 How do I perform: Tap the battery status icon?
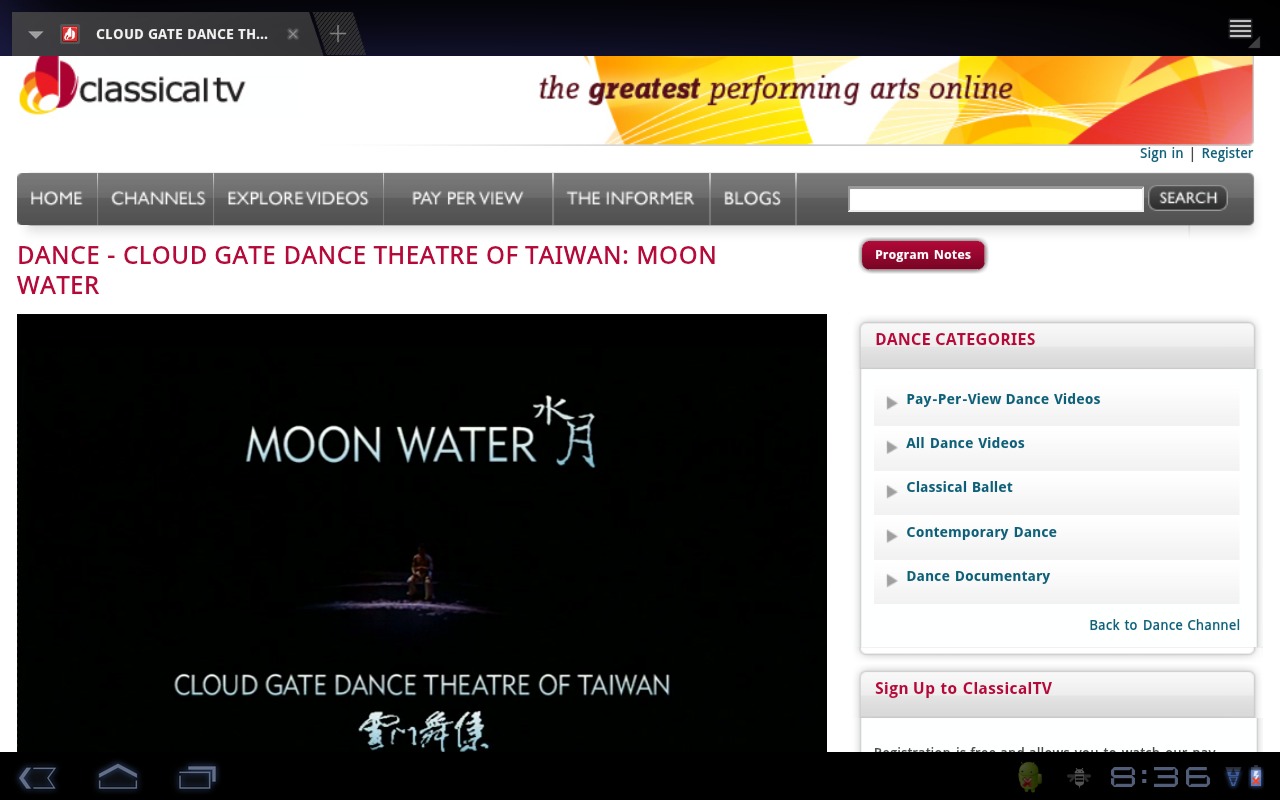coord(1256,777)
